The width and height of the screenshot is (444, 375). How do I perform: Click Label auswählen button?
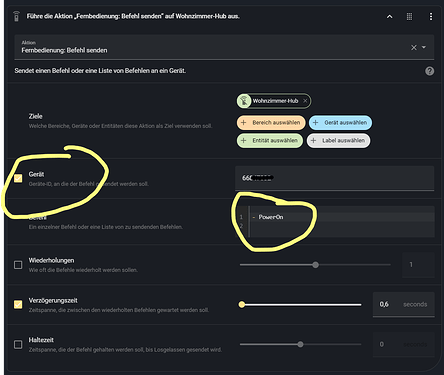click(338, 140)
